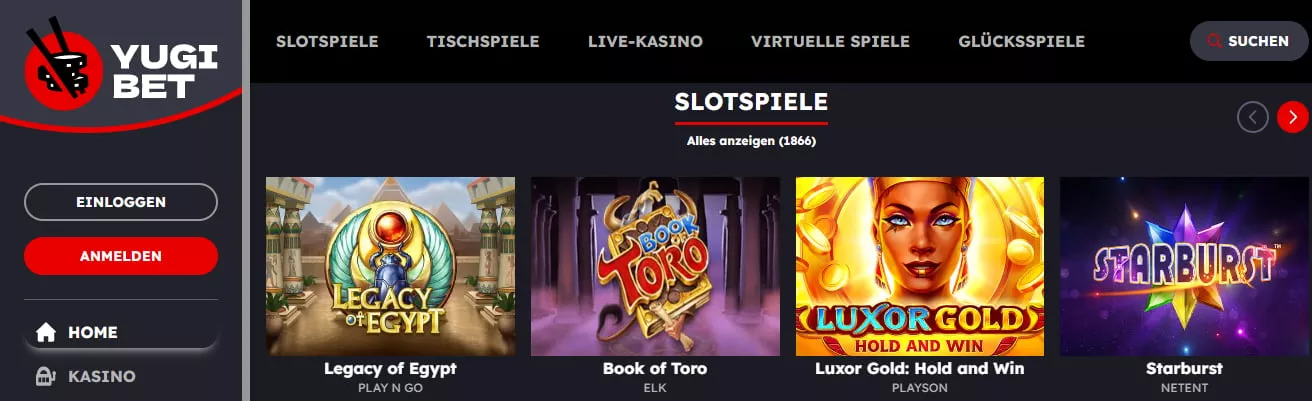Click the magnifier icon in Suchen
The image size is (1312, 401).
[1215, 41]
